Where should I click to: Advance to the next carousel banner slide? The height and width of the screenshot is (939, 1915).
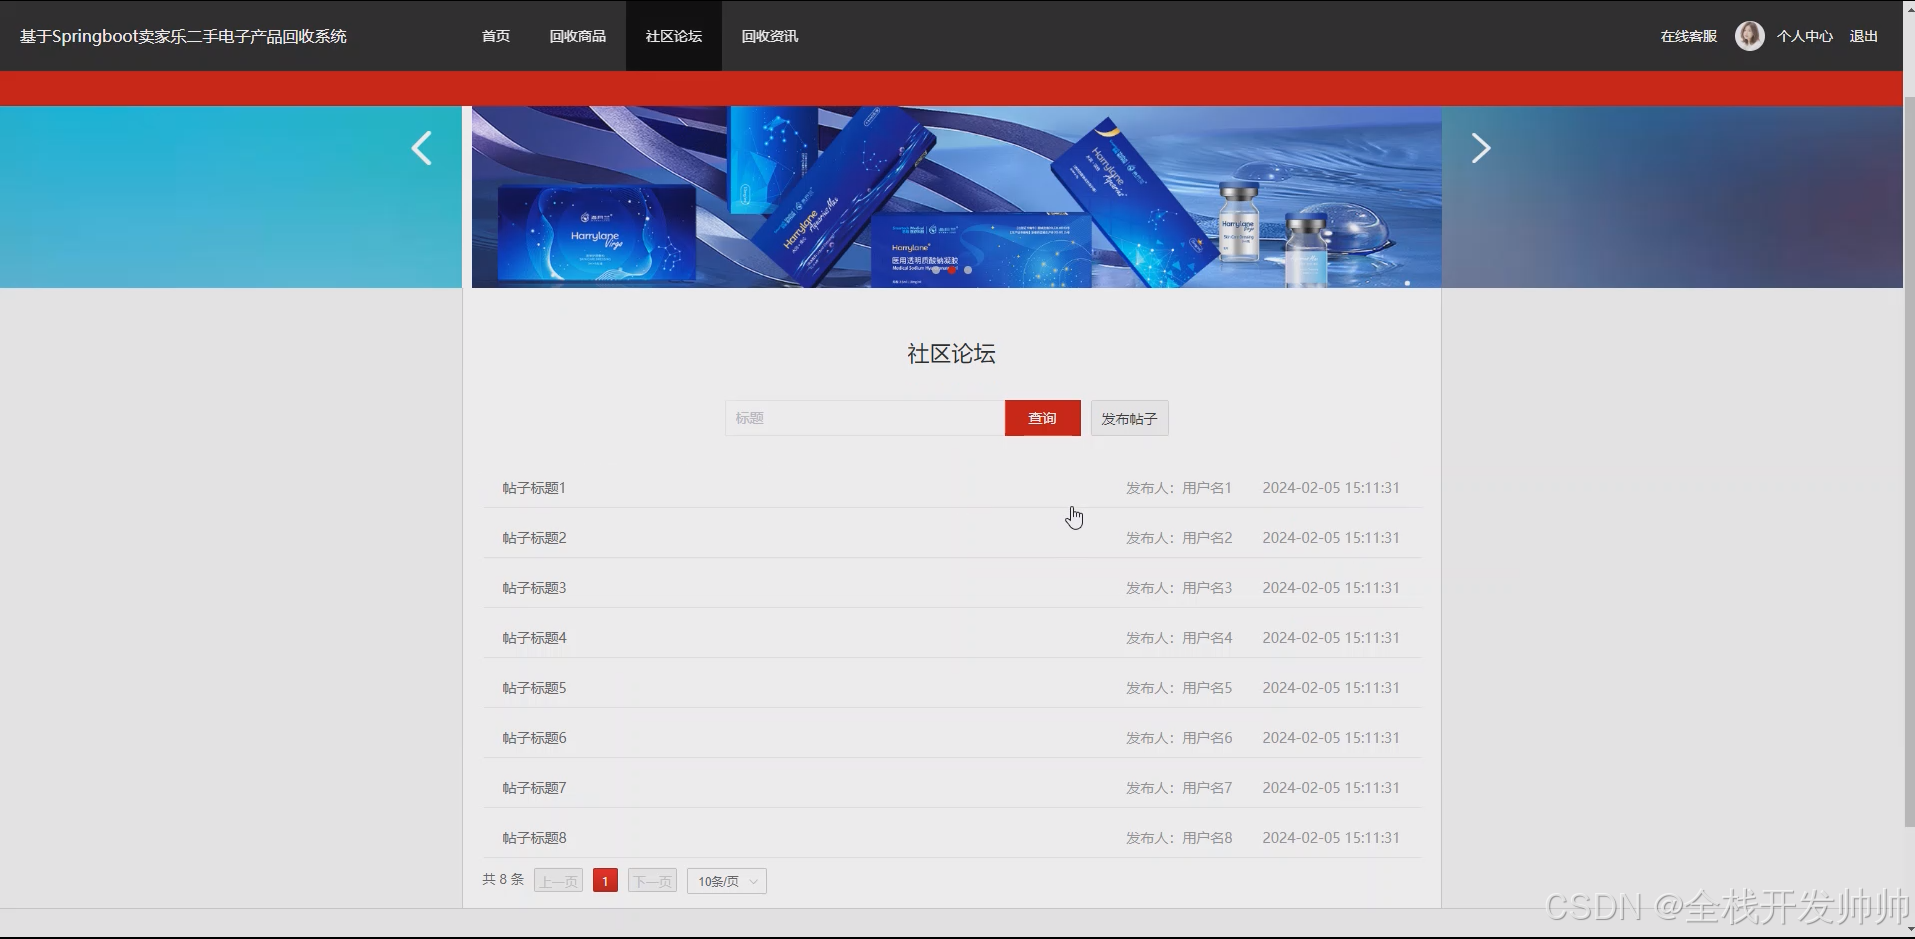coord(1481,149)
